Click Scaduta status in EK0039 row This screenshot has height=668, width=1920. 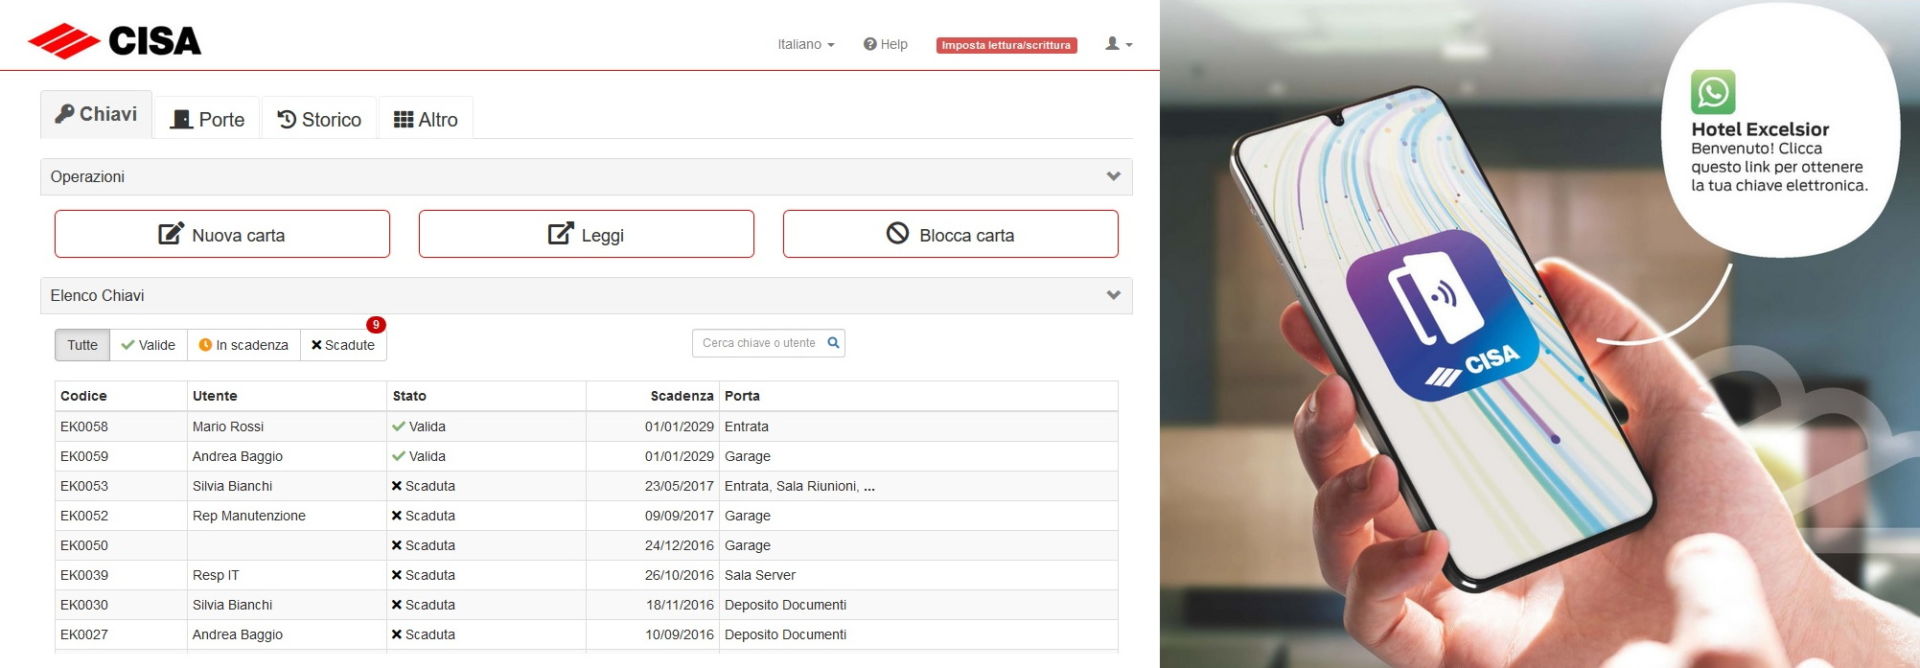[x=423, y=575]
